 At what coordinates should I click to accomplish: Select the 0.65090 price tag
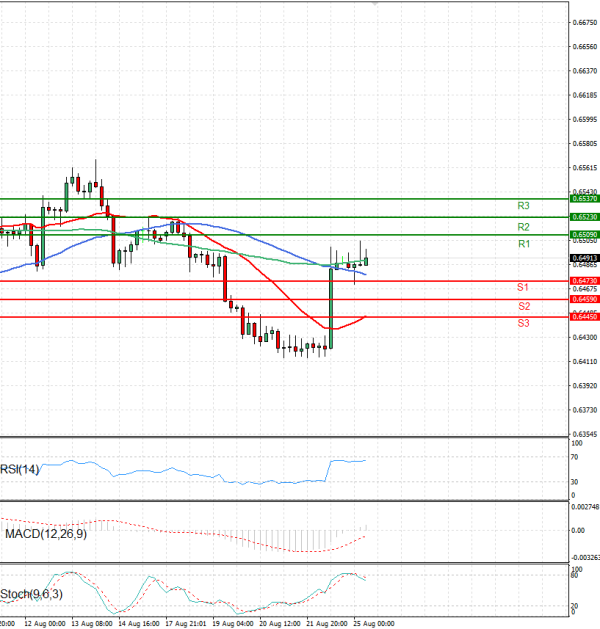point(584,234)
